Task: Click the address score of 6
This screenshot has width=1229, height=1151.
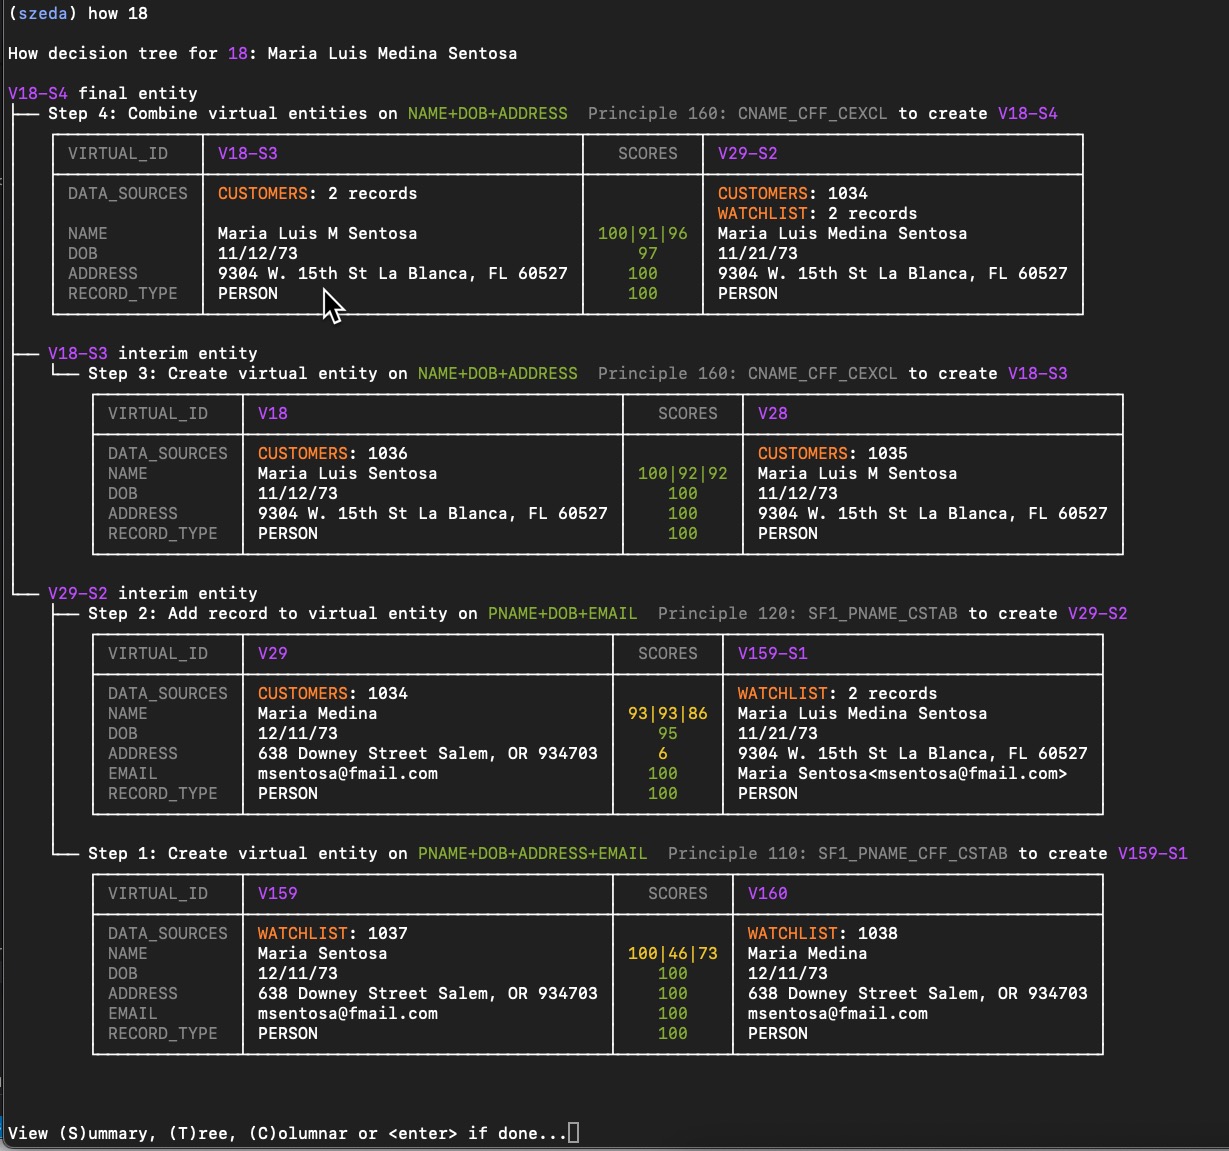Action: [x=662, y=753]
